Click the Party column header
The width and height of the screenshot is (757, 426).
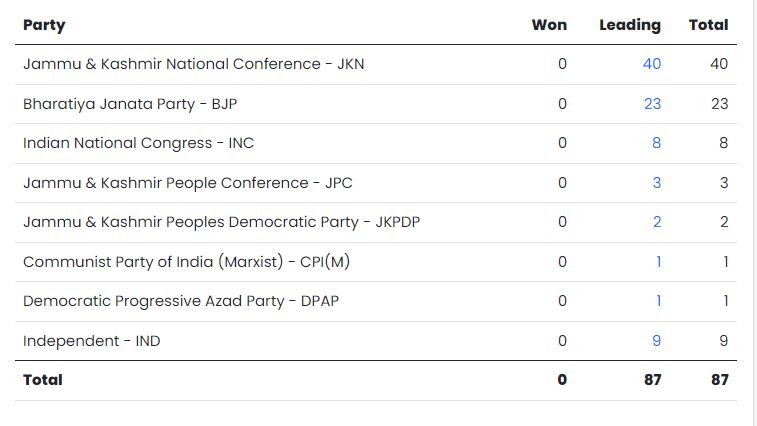tap(44, 25)
